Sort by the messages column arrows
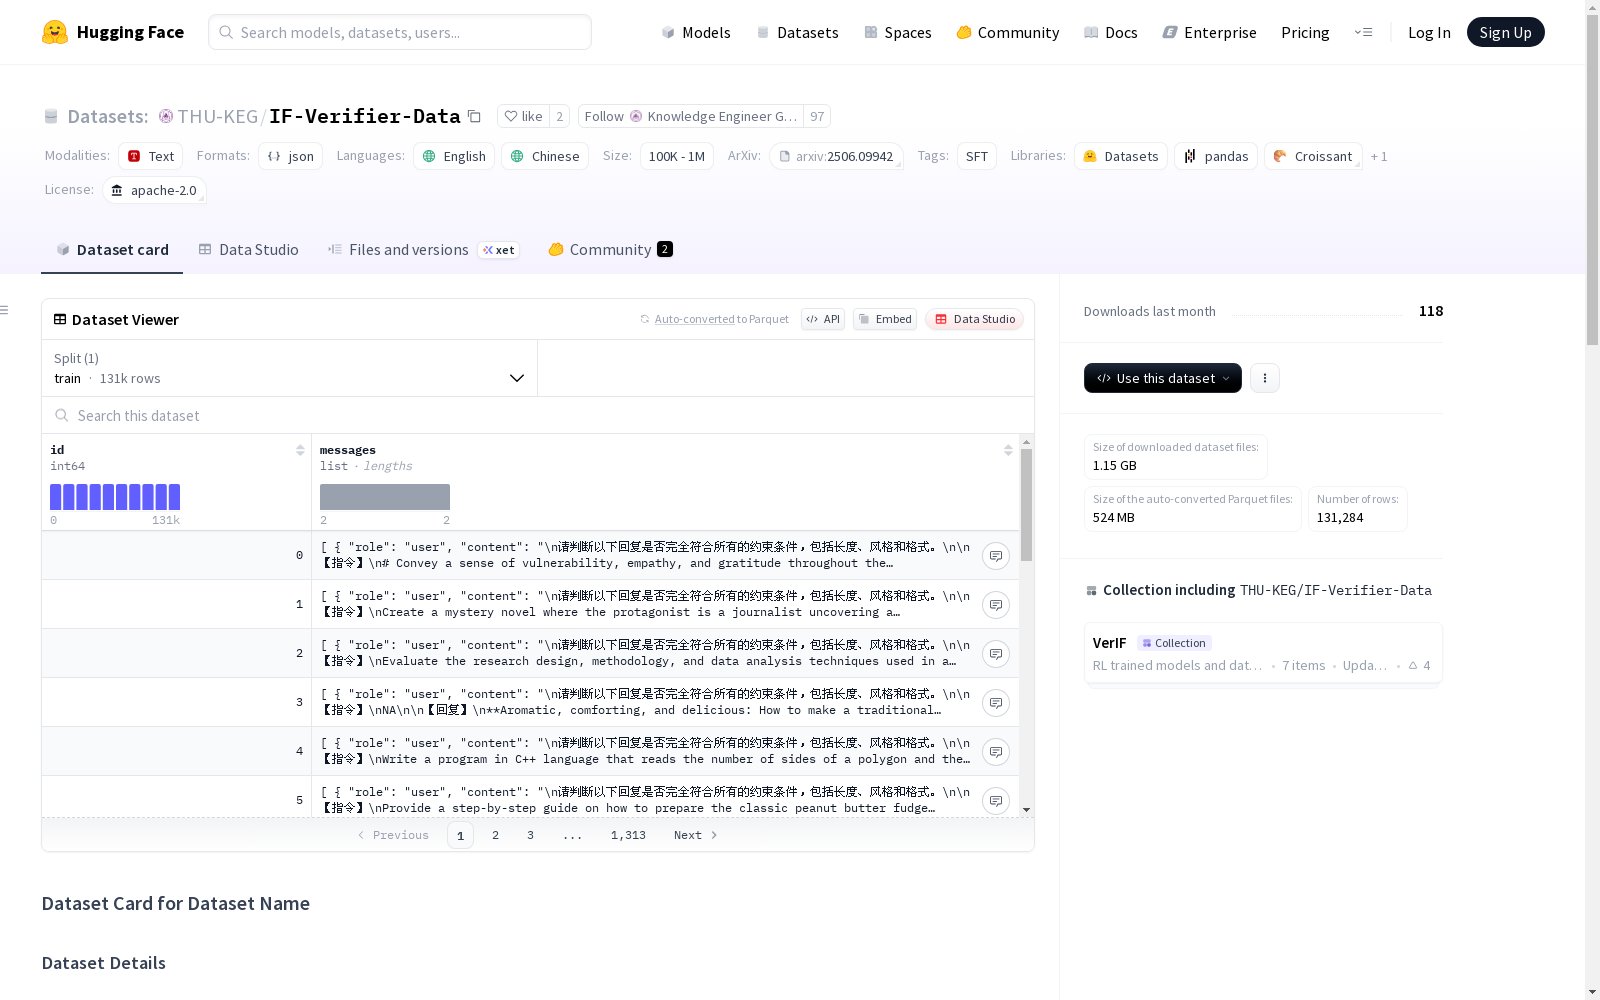 (1008, 450)
